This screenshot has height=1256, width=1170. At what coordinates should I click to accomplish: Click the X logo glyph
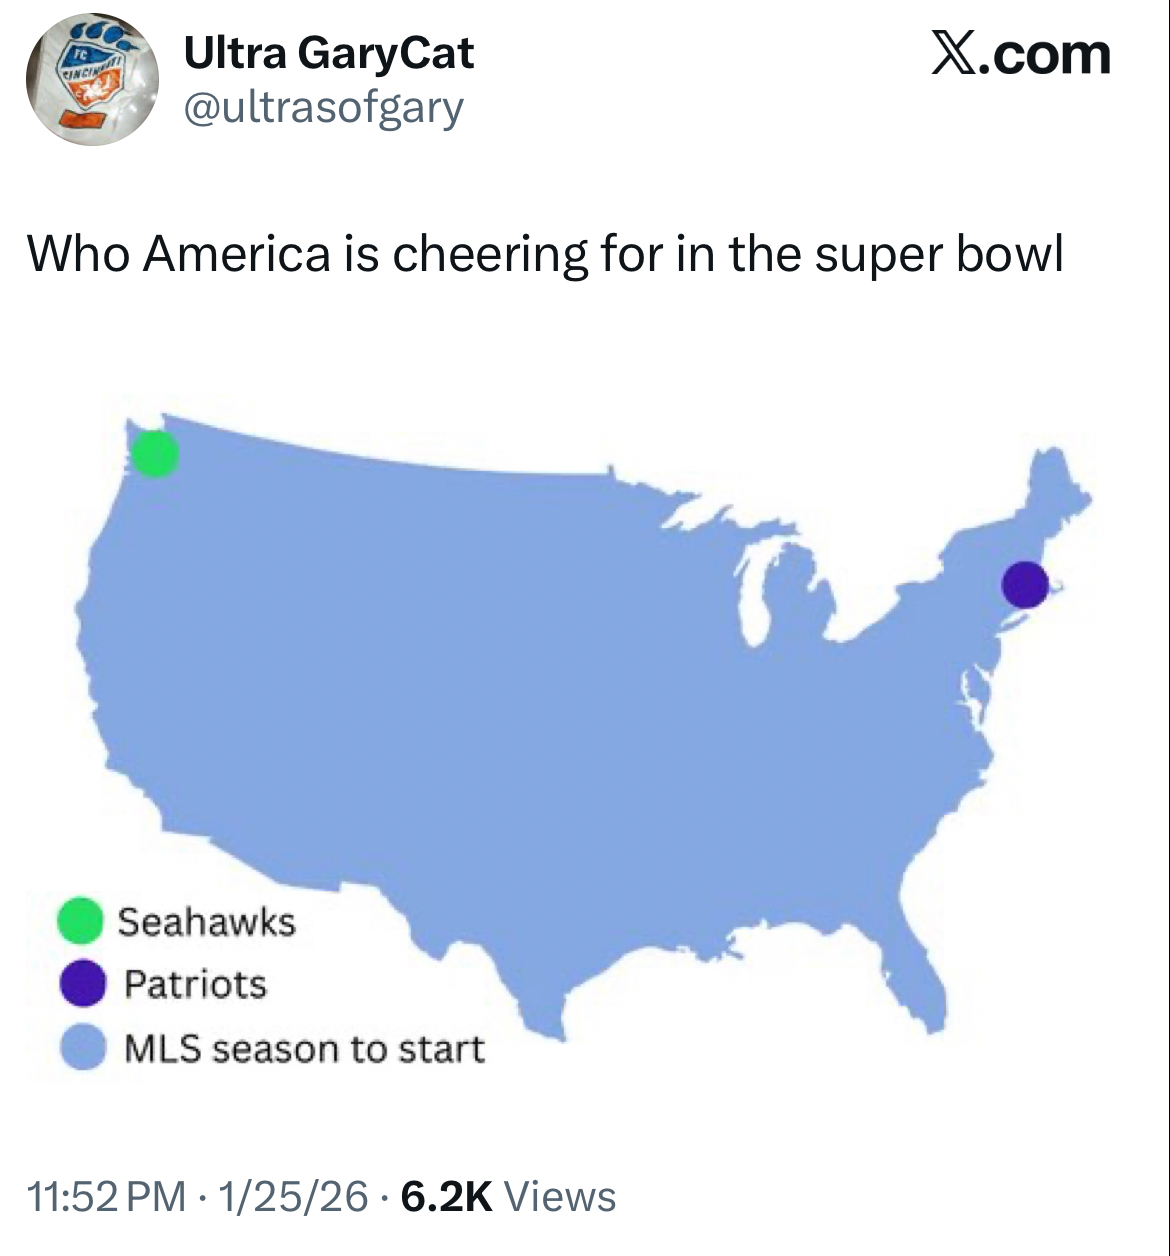[953, 54]
